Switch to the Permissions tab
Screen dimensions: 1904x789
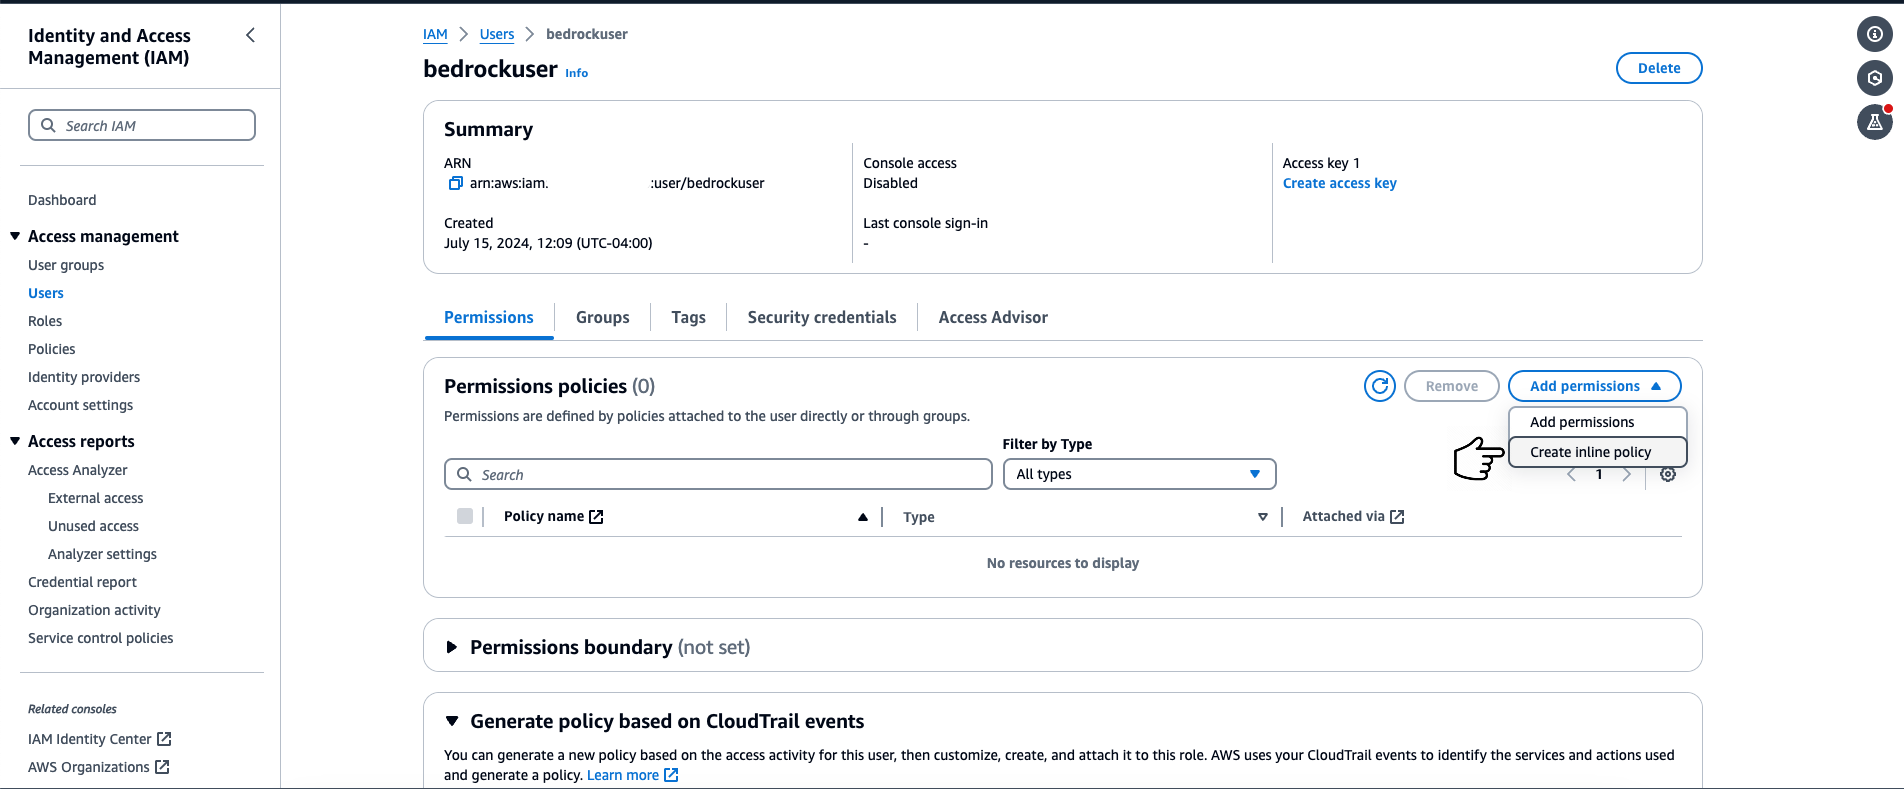pyautogui.click(x=489, y=317)
